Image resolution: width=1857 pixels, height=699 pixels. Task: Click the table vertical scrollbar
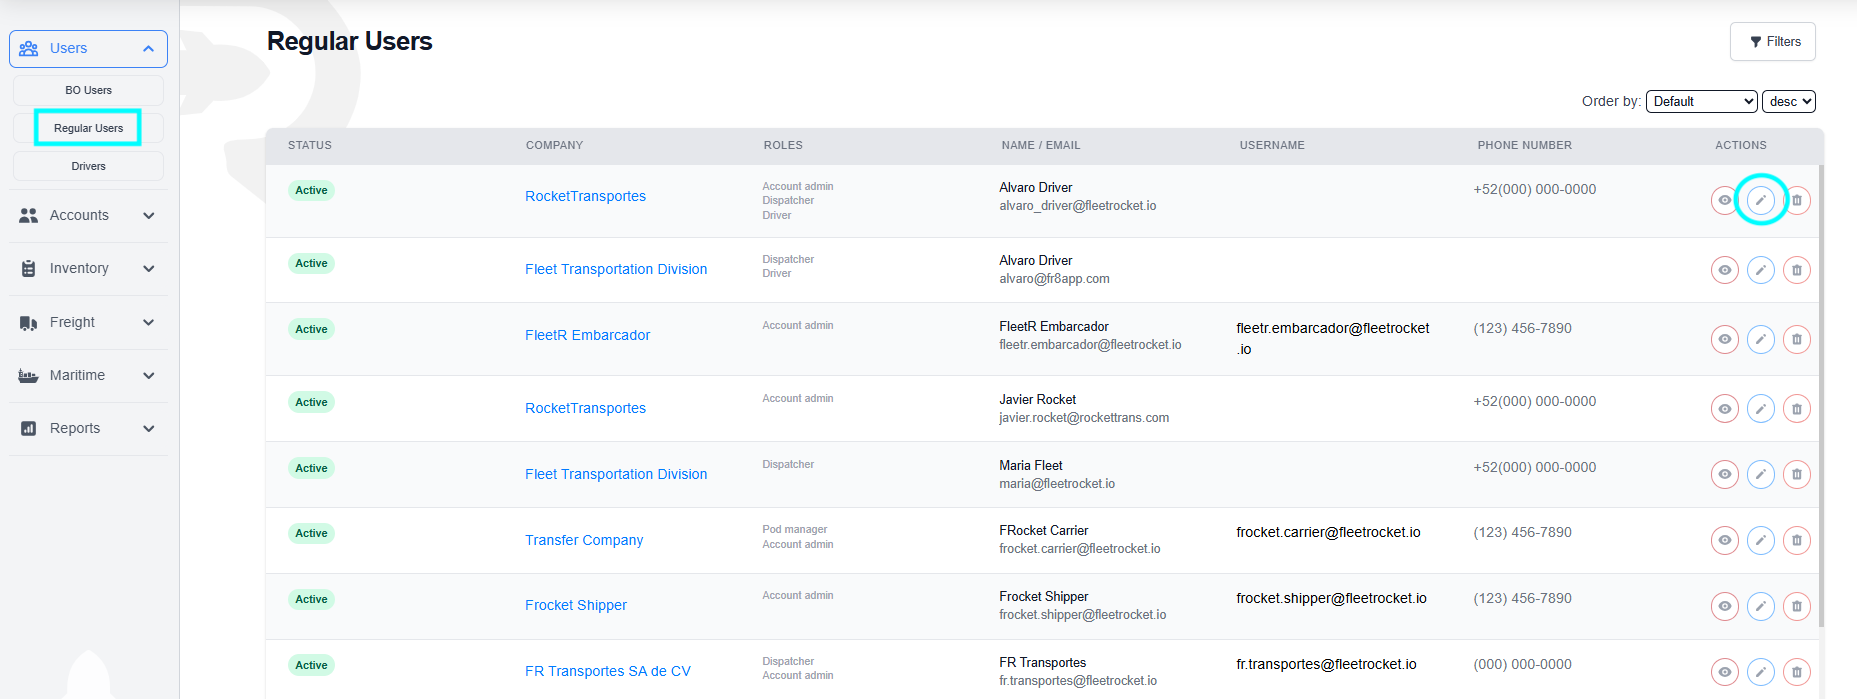click(1820, 395)
